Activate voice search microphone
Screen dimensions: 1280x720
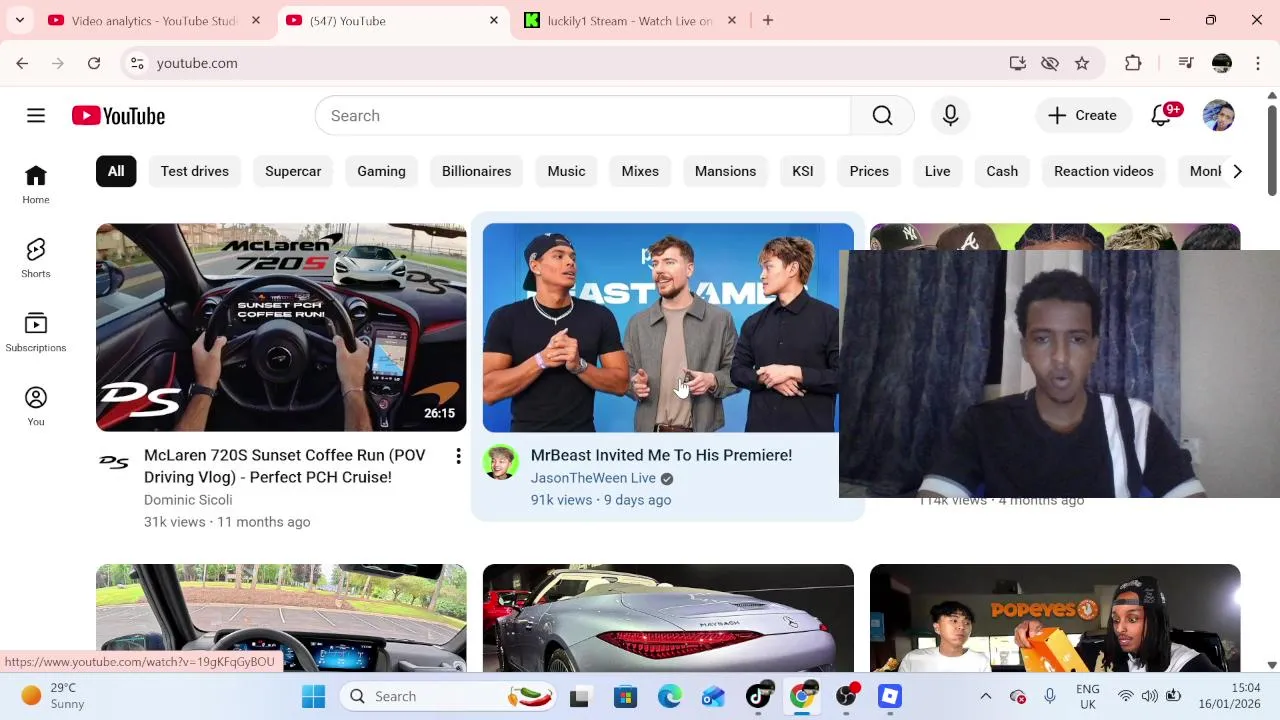tap(950, 116)
